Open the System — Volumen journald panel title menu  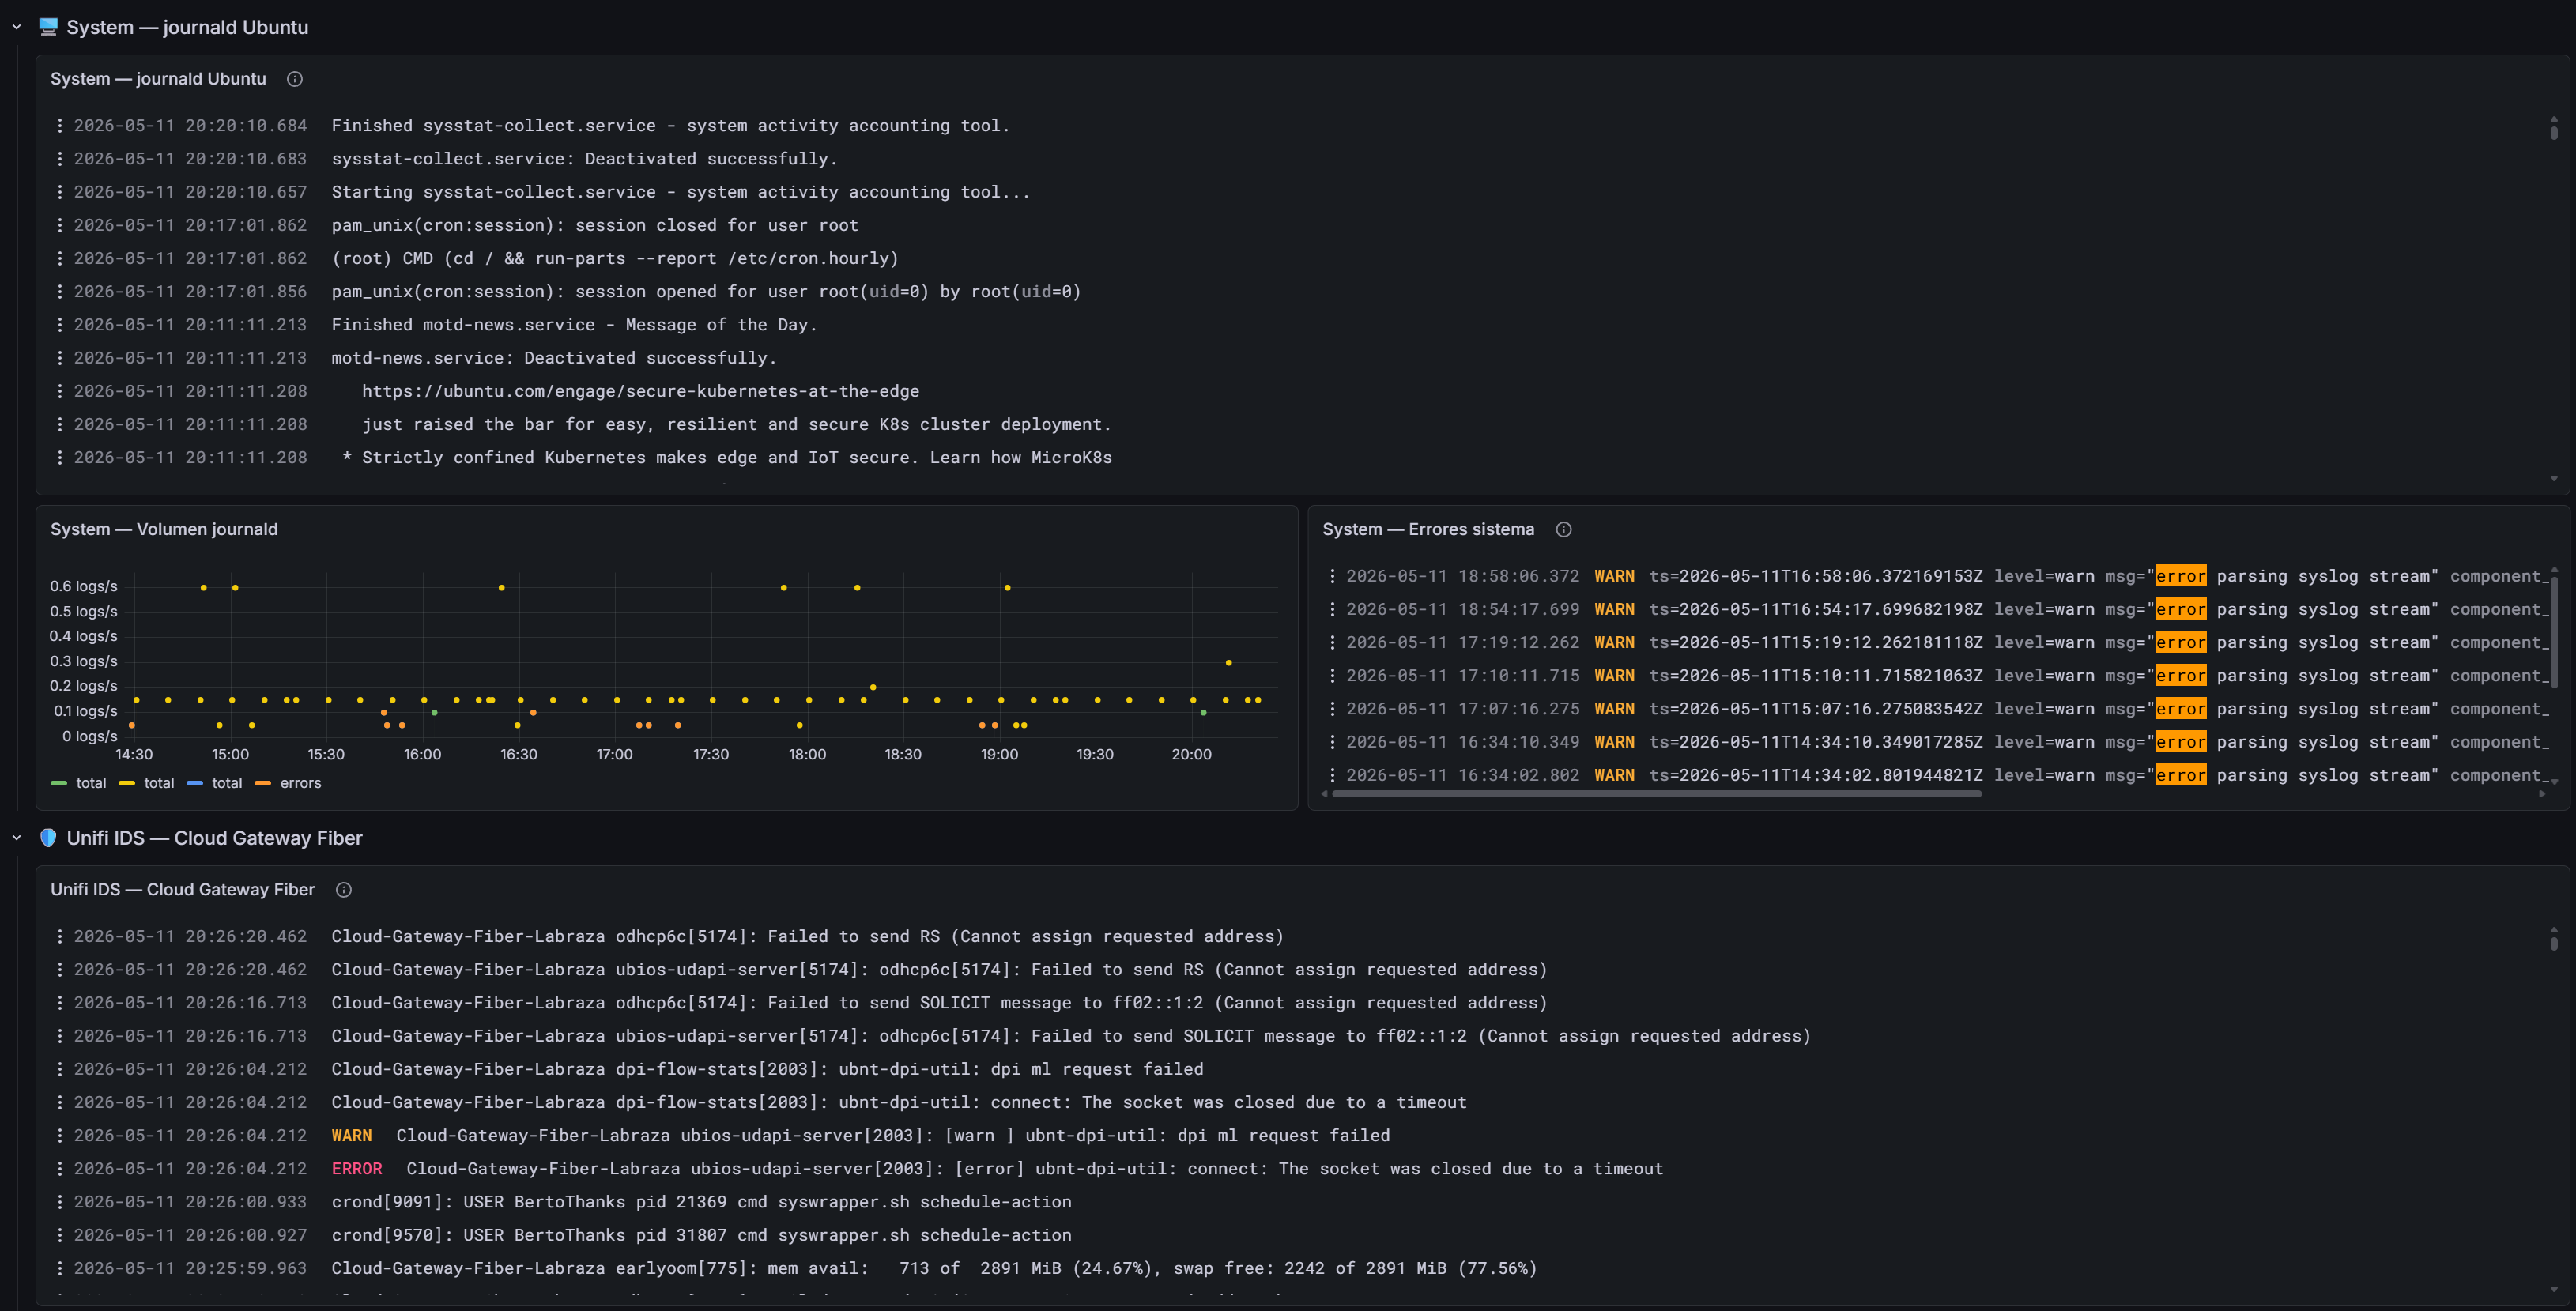(164, 530)
